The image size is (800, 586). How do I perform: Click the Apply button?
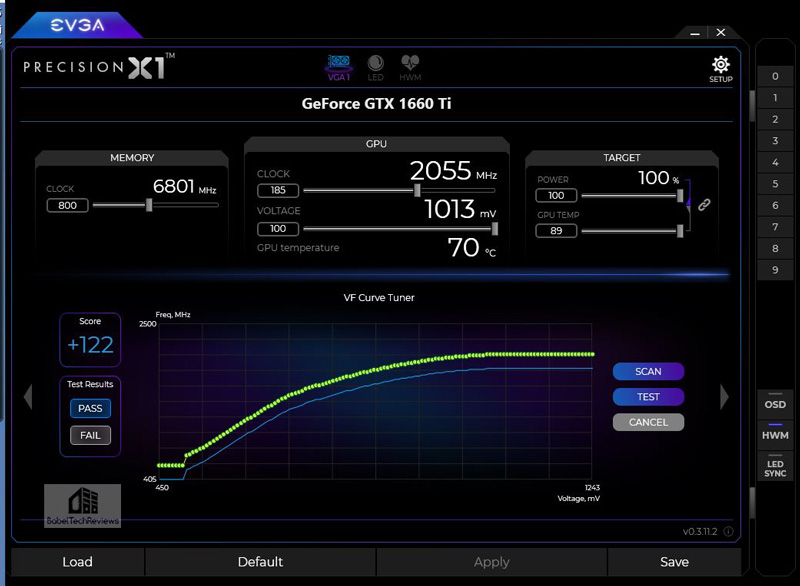point(491,562)
